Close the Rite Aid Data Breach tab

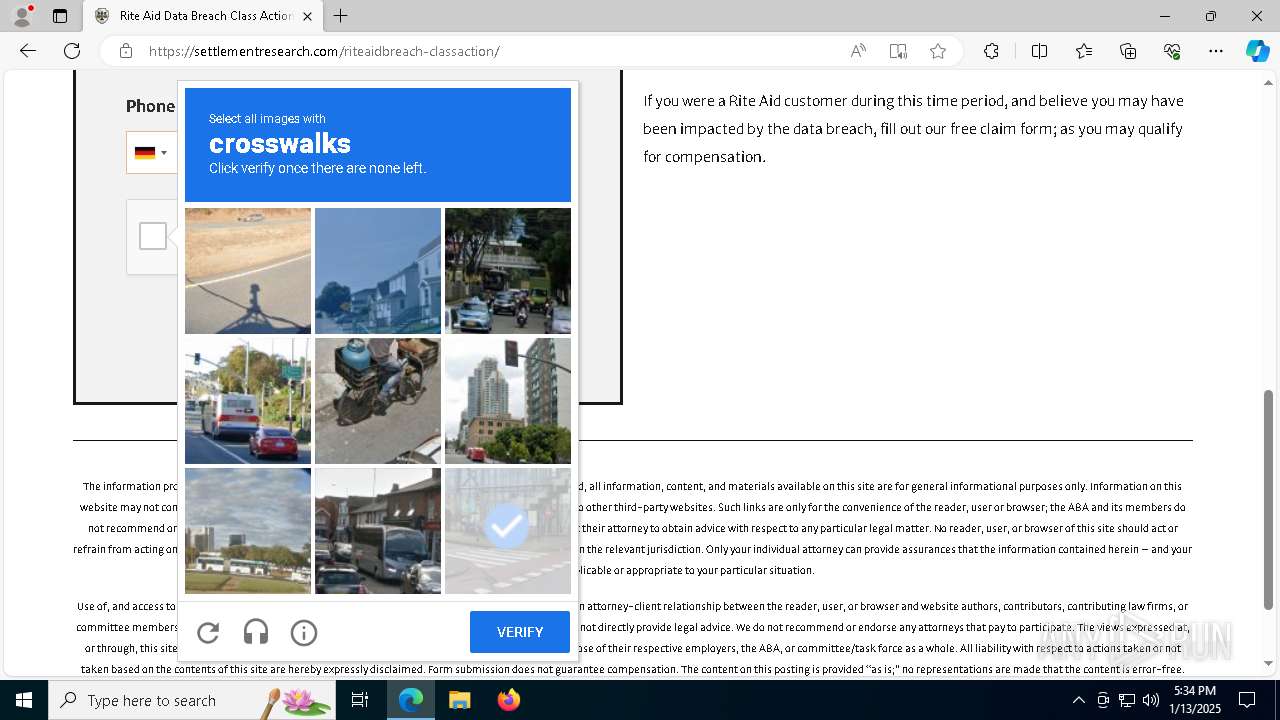coord(307,16)
